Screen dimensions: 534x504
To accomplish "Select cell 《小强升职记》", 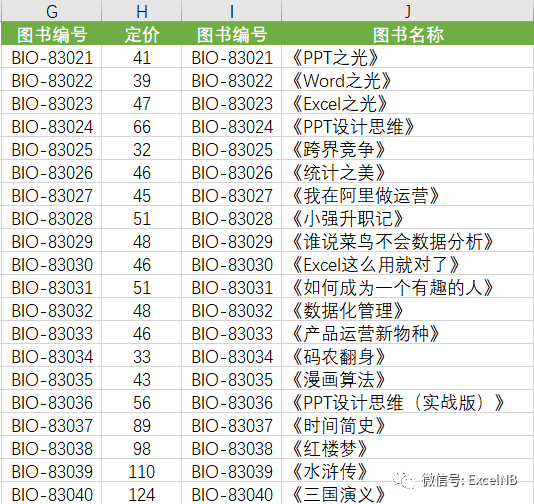I will pyautogui.click(x=408, y=218).
